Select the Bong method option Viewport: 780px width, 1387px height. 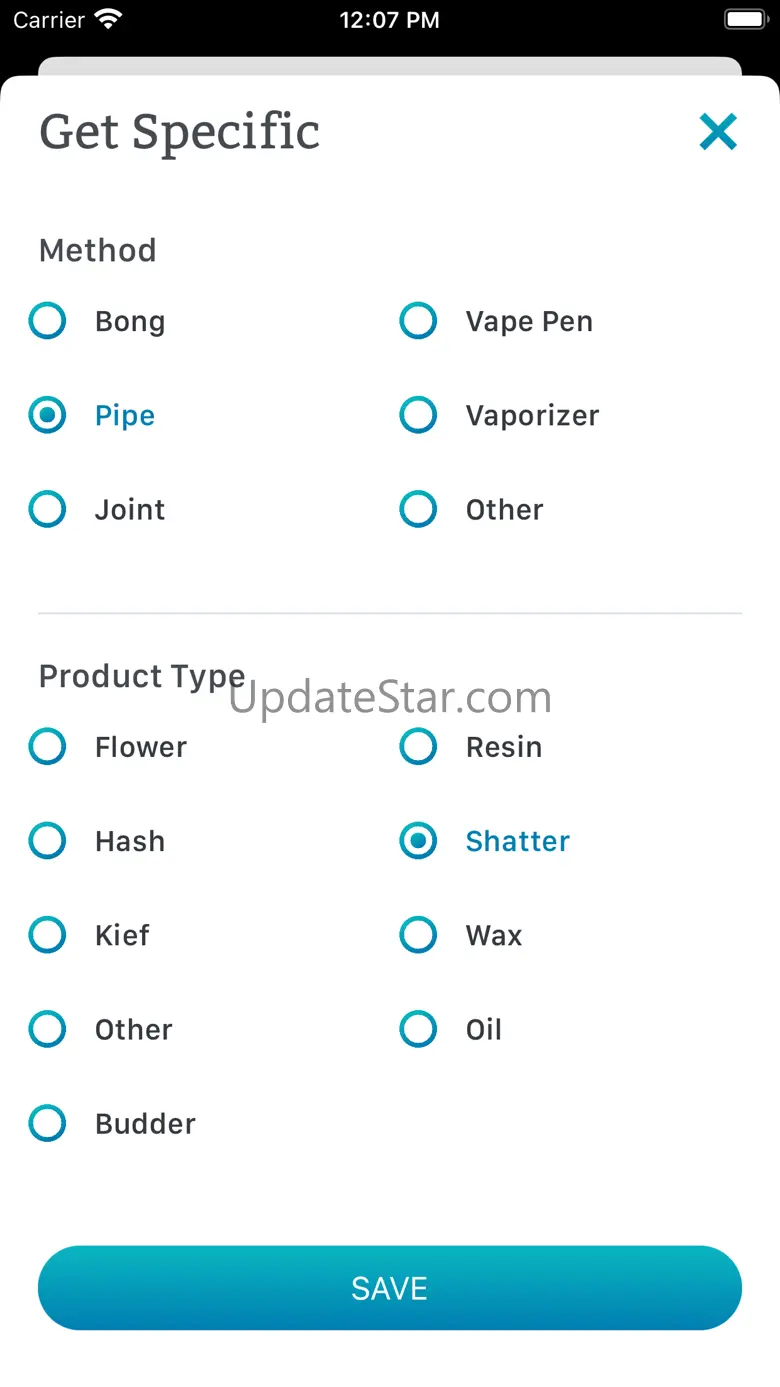(x=47, y=322)
